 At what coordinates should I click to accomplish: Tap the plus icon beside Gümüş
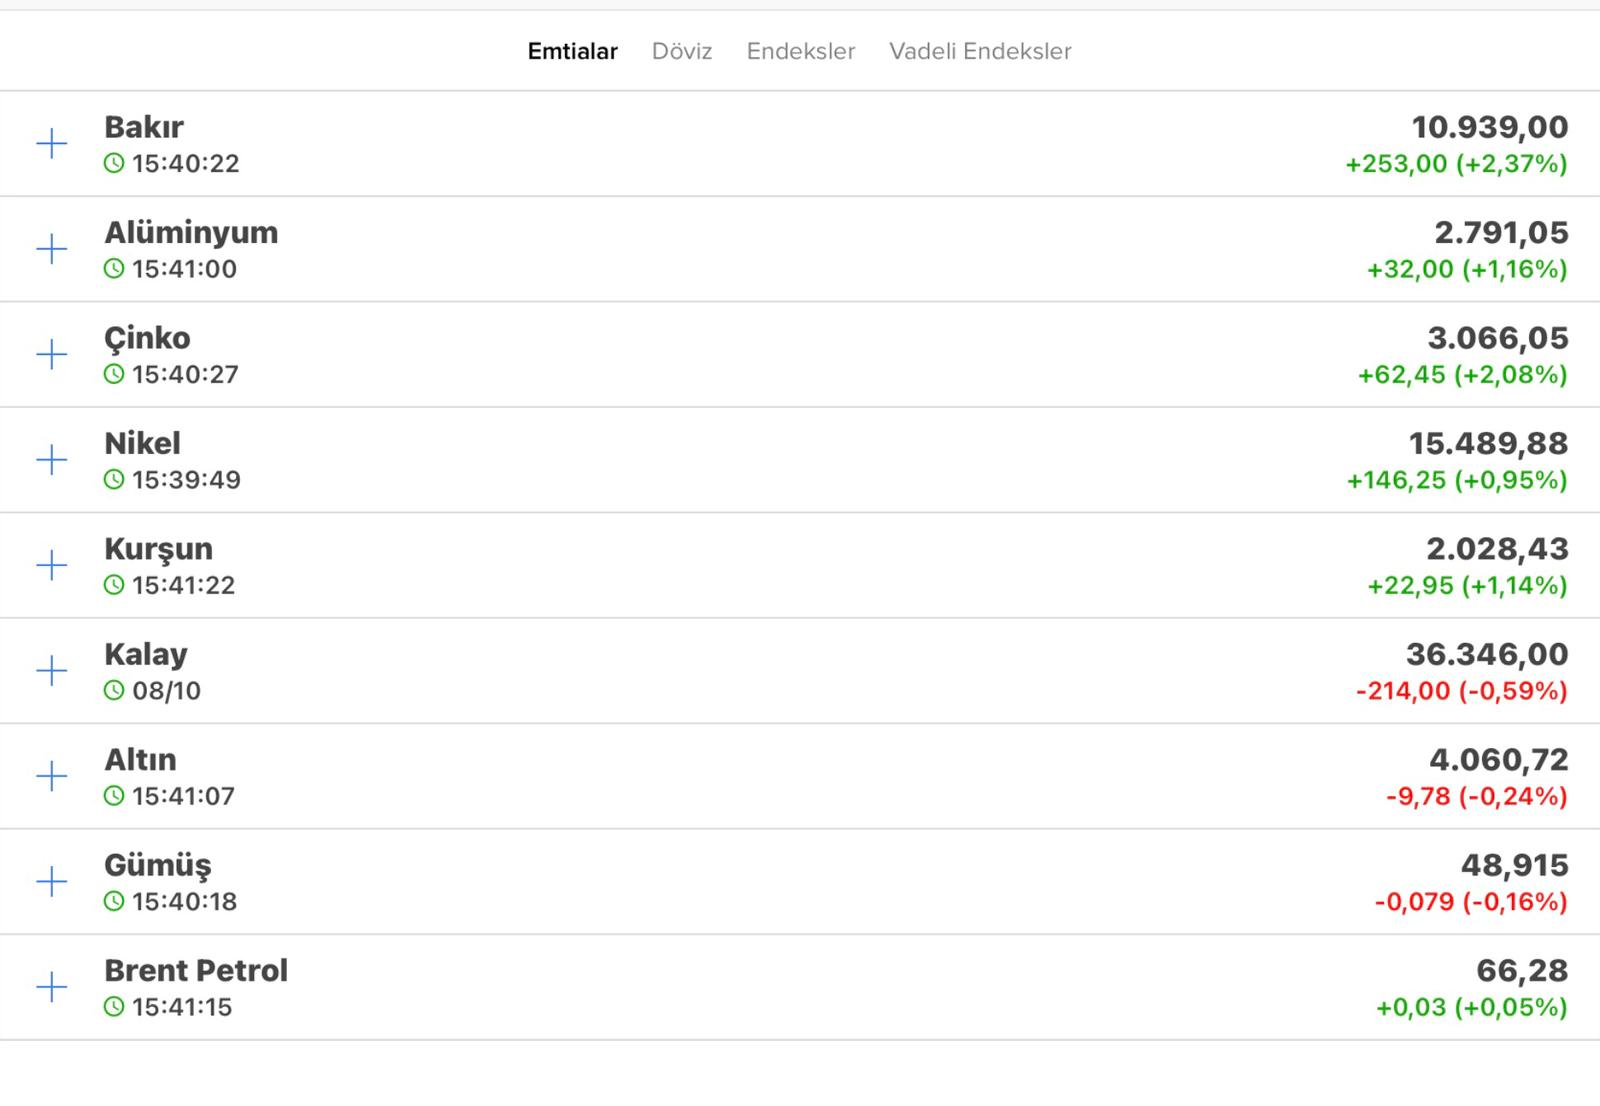(x=51, y=881)
